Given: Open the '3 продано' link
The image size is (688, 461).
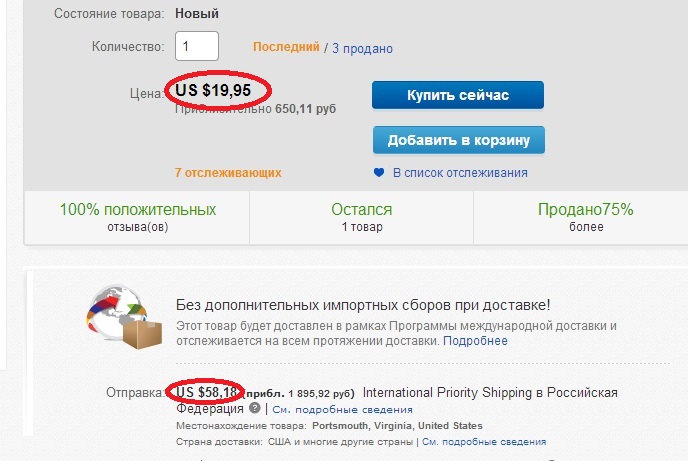Looking at the screenshot, I should (362, 48).
